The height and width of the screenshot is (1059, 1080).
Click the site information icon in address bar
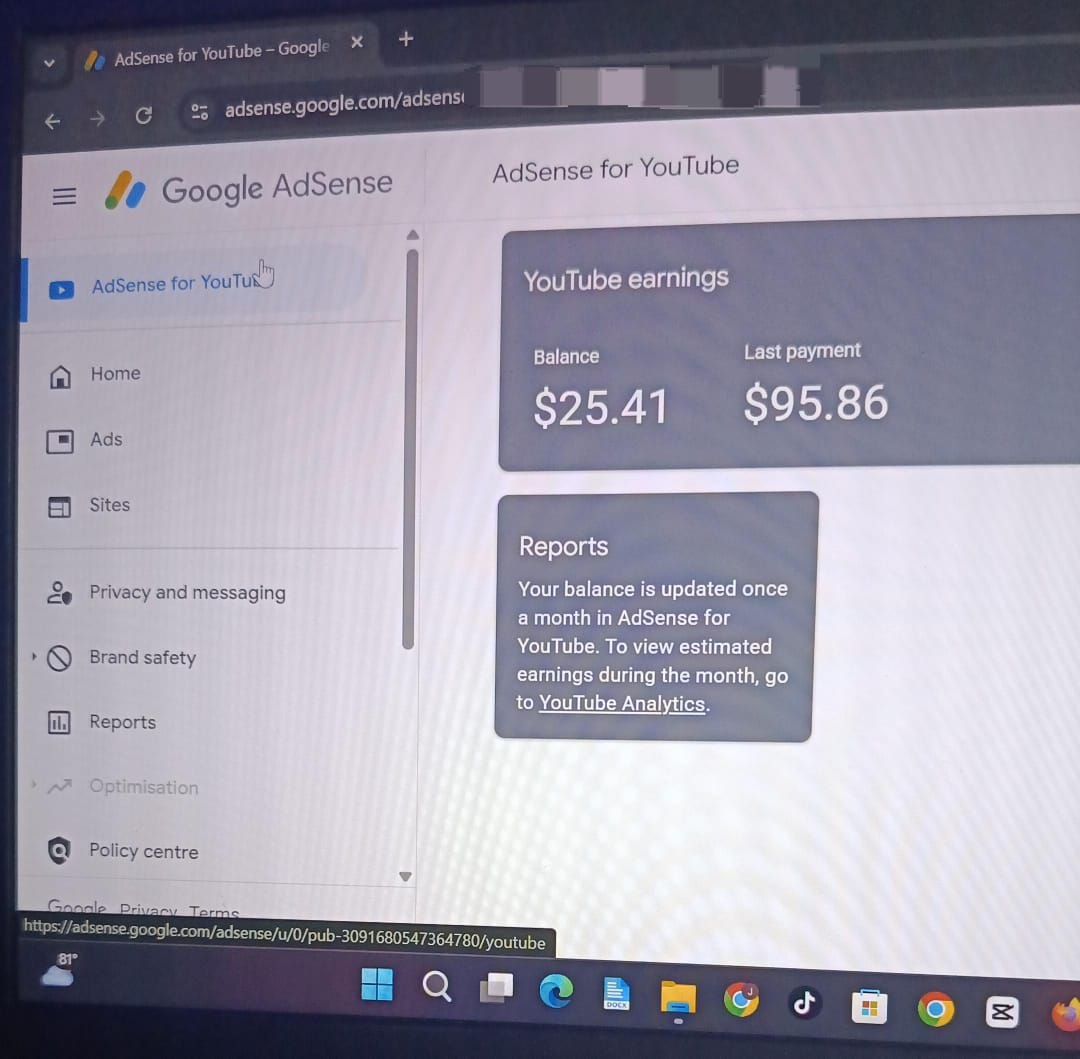(x=199, y=112)
